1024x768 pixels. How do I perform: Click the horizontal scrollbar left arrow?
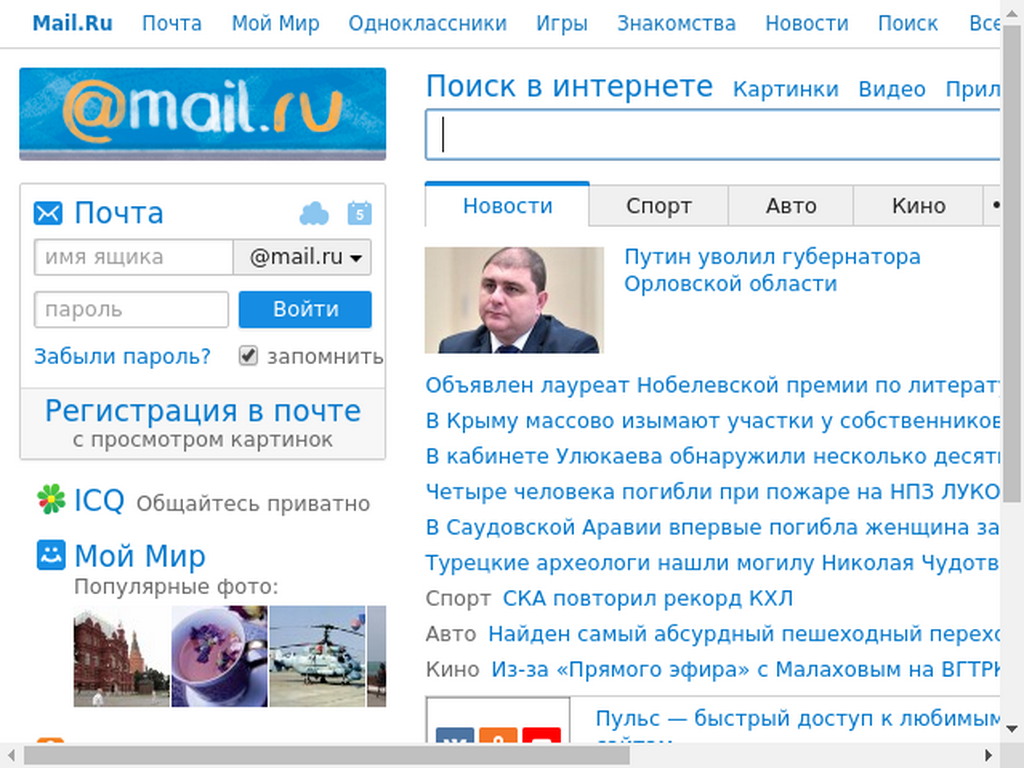11,755
